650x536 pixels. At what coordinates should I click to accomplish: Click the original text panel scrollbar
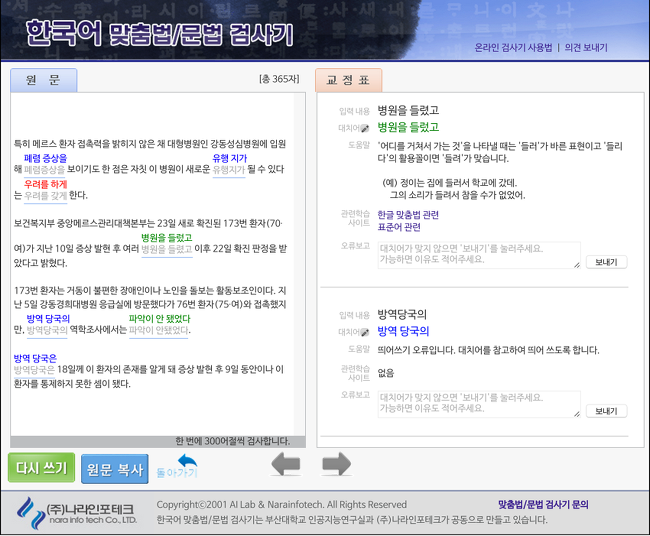pos(299,264)
